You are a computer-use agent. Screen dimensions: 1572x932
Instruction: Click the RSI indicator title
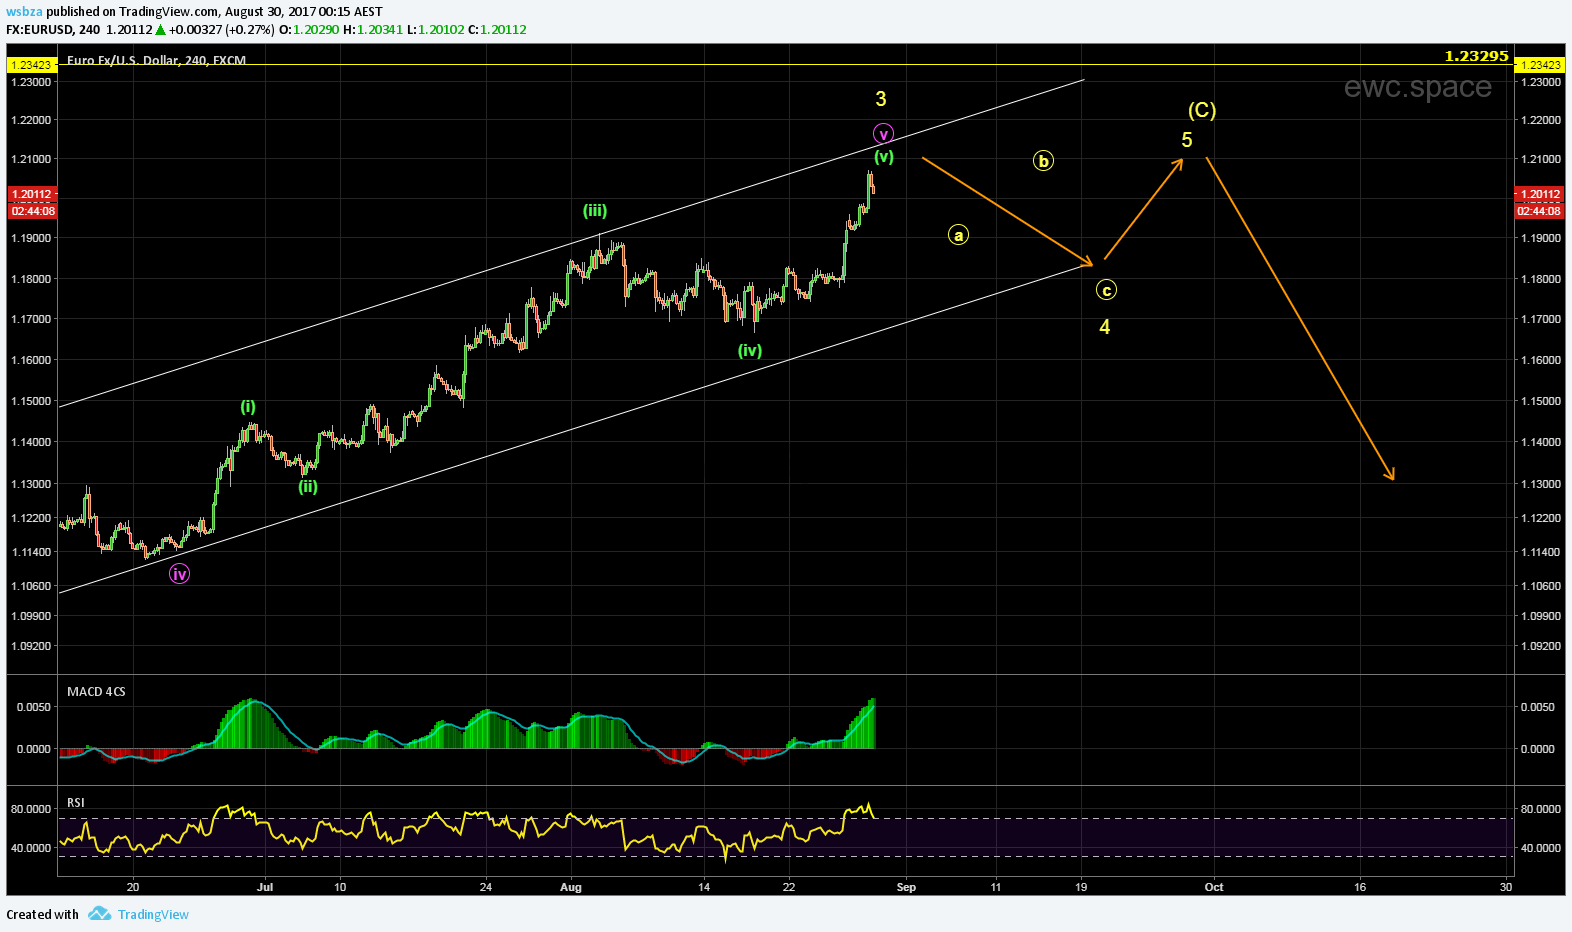coord(76,802)
